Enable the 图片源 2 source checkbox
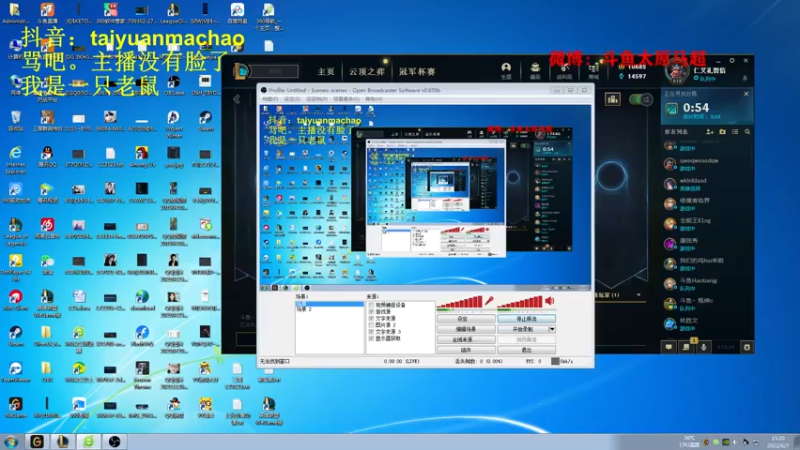800x450 pixels. click(x=371, y=325)
